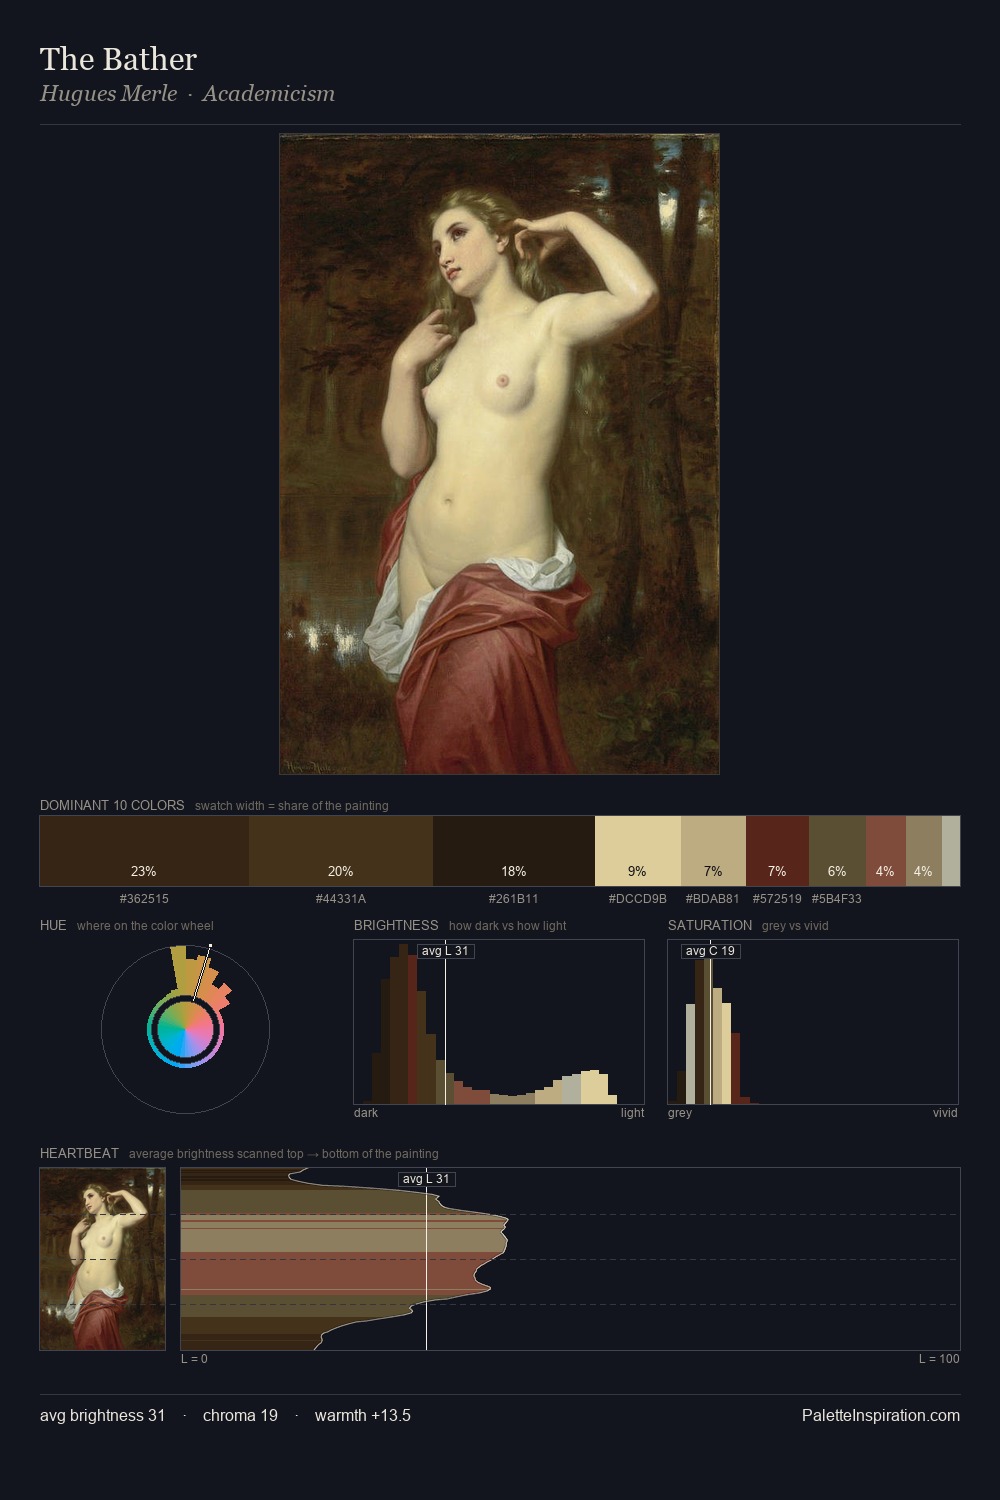Click the 'grey' axis label under Saturation
Screen dimensions: 1000x1500
point(680,1113)
